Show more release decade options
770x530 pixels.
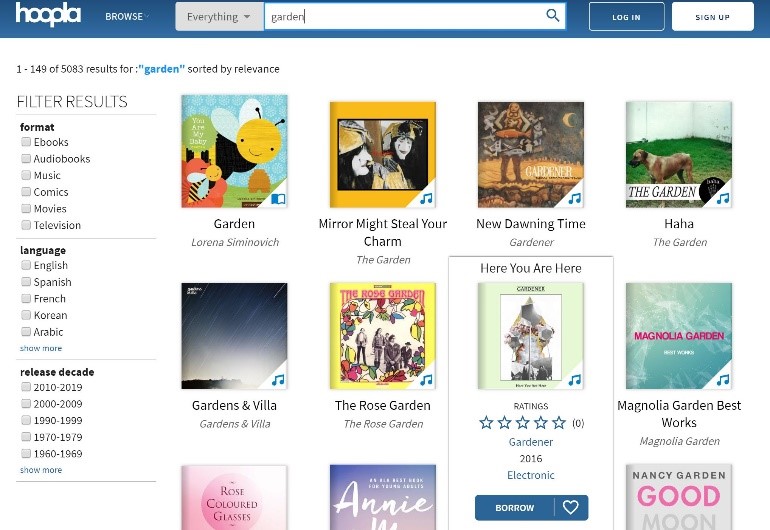pyautogui.click(x=41, y=470)
